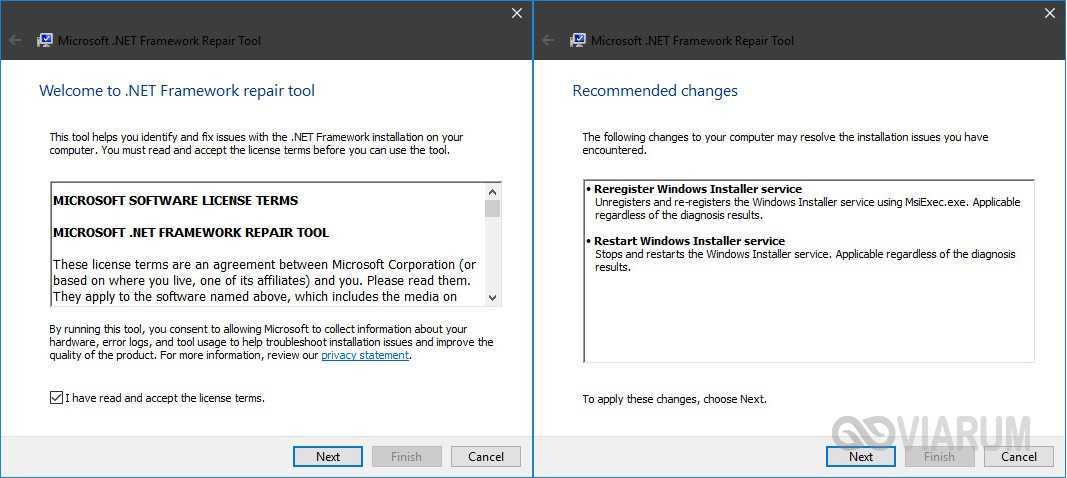Click 'Unregisters and re-registers' description text
The width and height of the screenshot is (1067, 478).
tap(808, 208)
